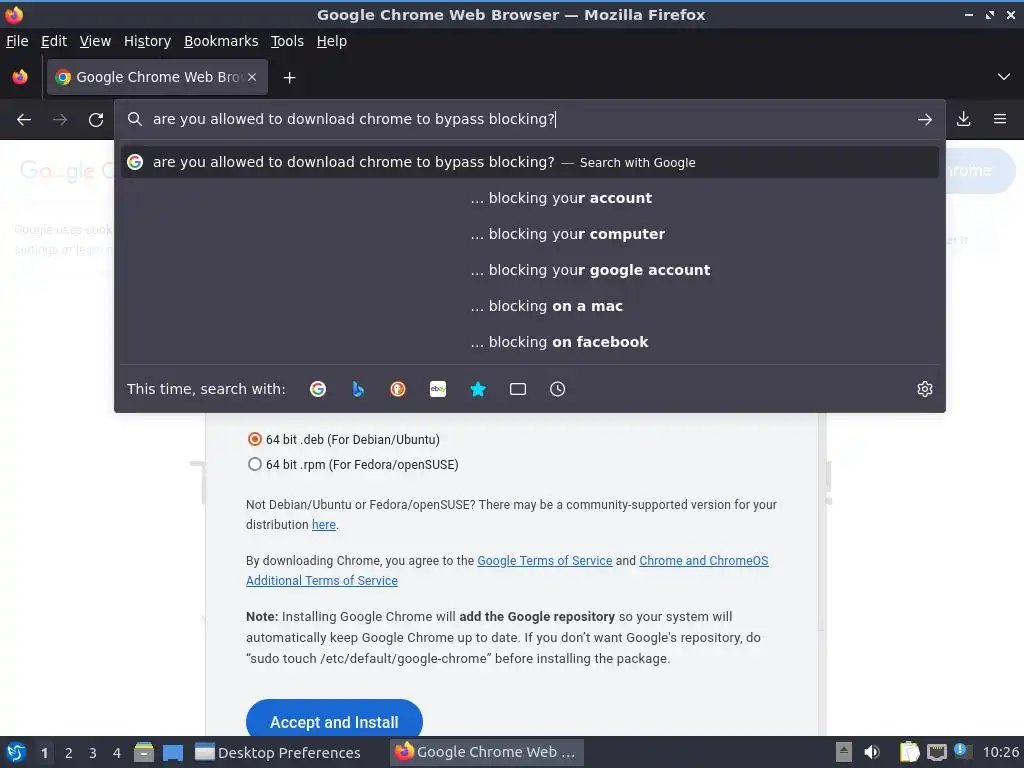Image resolution: width=1024 pixels, height=768 pixels.
Task: Select suggestion 'blocking your account'
Action: tap(530, 198)
